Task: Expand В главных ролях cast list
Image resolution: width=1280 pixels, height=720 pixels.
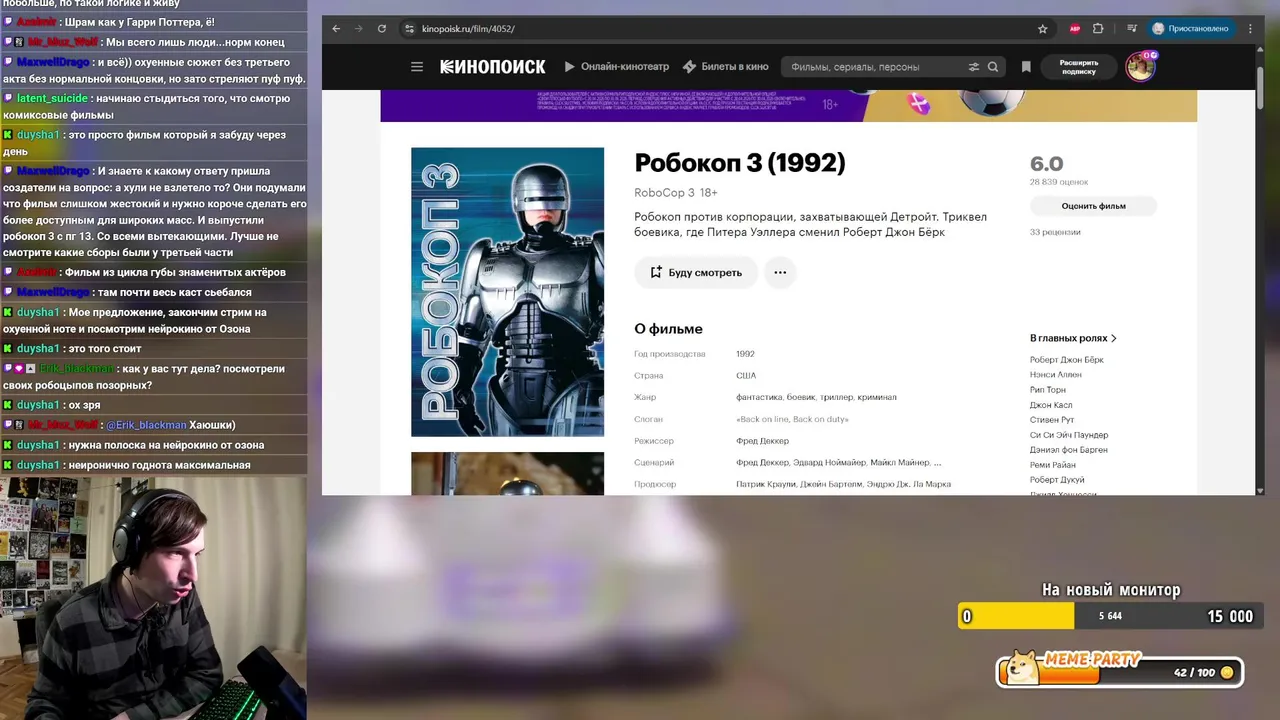Action: 1073,338
